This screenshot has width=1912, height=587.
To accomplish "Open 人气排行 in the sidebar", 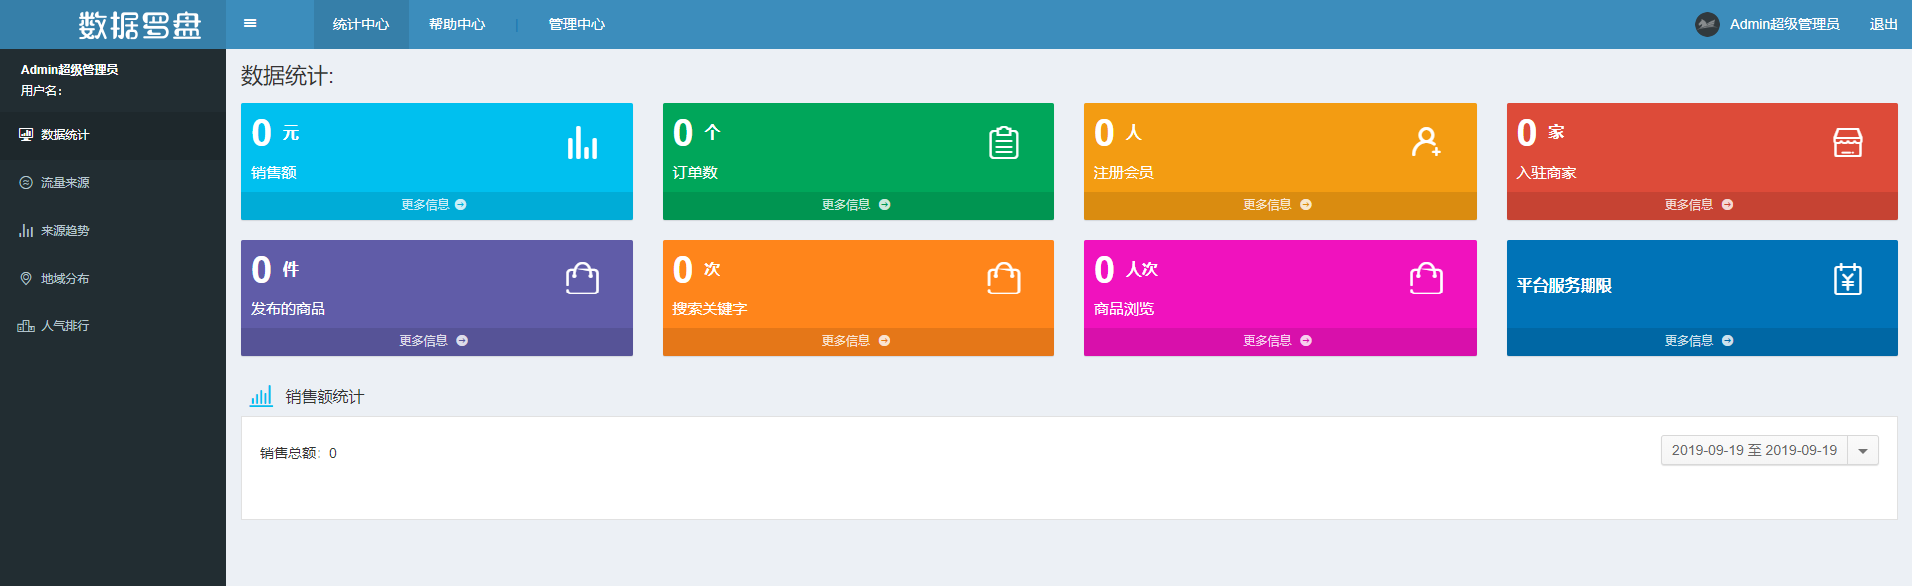I will coord(113,326).
